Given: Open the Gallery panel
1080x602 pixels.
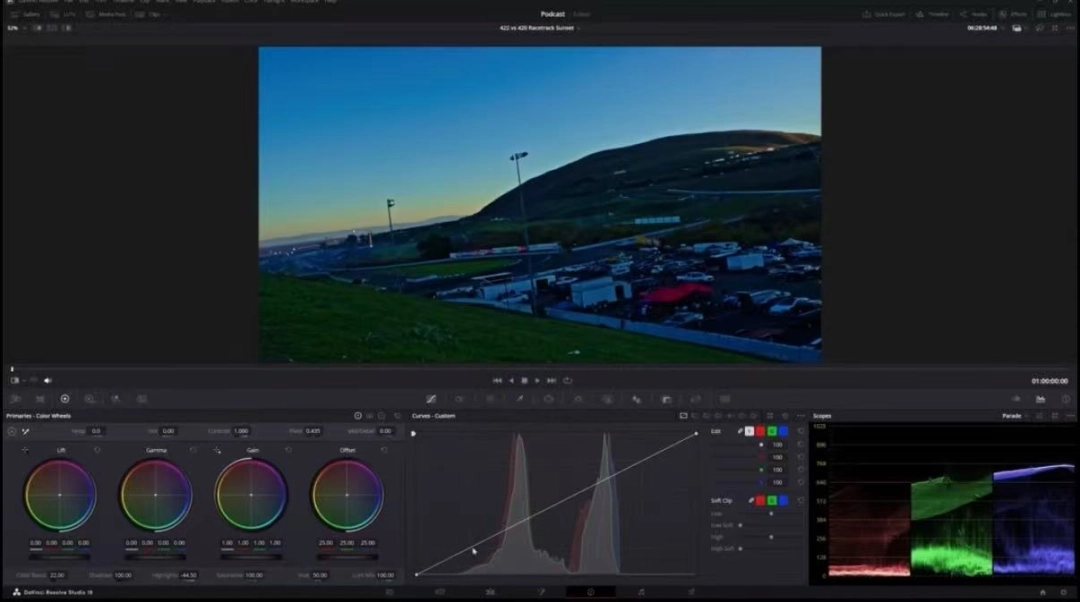Looking at the screenshot, I should click(x=26, y=14).
